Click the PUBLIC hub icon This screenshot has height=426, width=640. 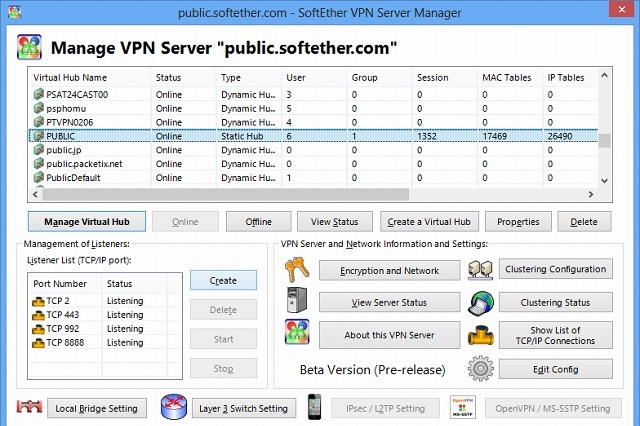[38, 136]
